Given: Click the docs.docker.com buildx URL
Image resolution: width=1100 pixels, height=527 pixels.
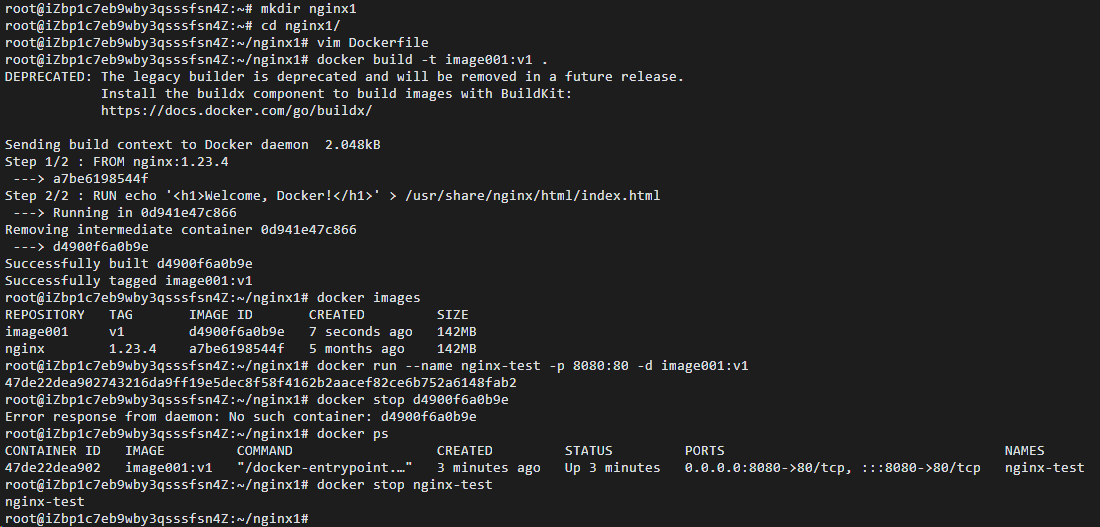Looking at the screenshot, I should [236, 111].
